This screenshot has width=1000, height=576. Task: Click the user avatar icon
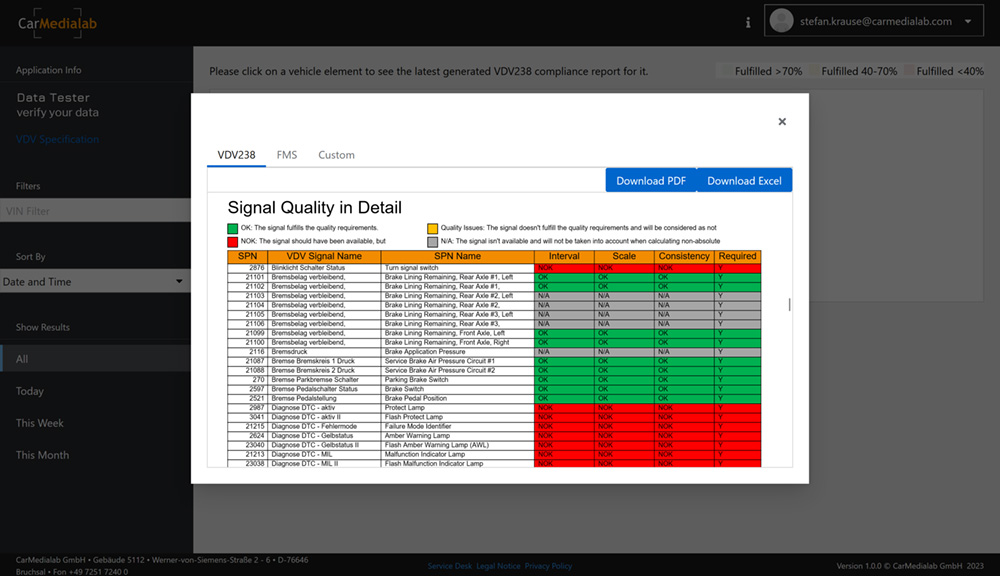[781, 21]
